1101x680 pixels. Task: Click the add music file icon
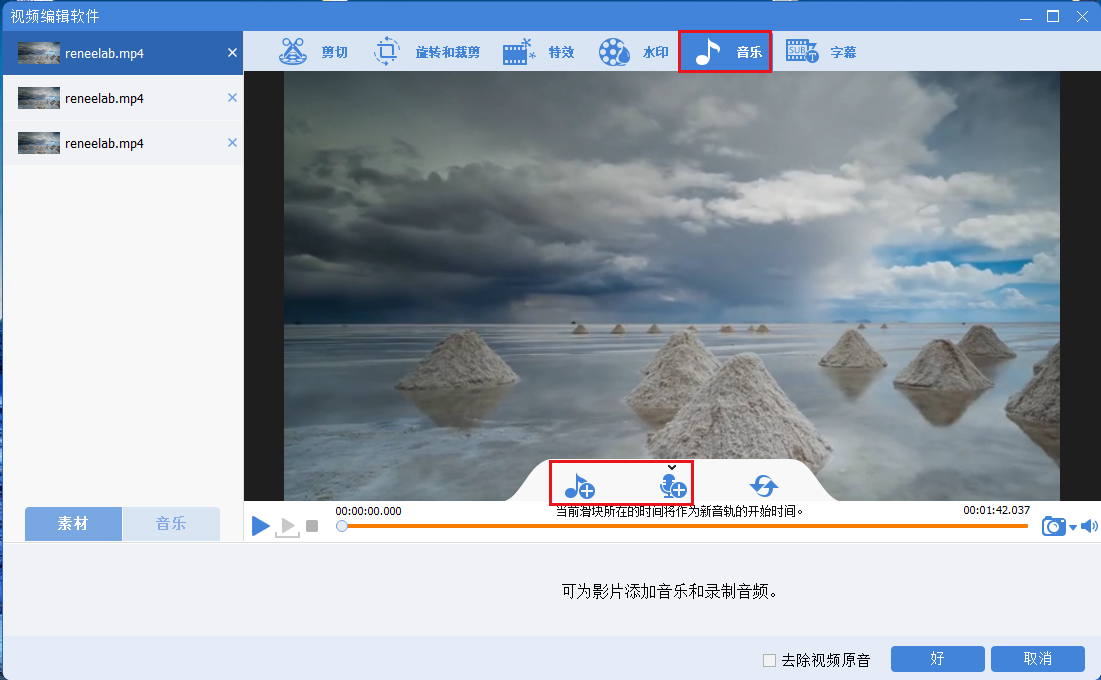click(579, 485)
